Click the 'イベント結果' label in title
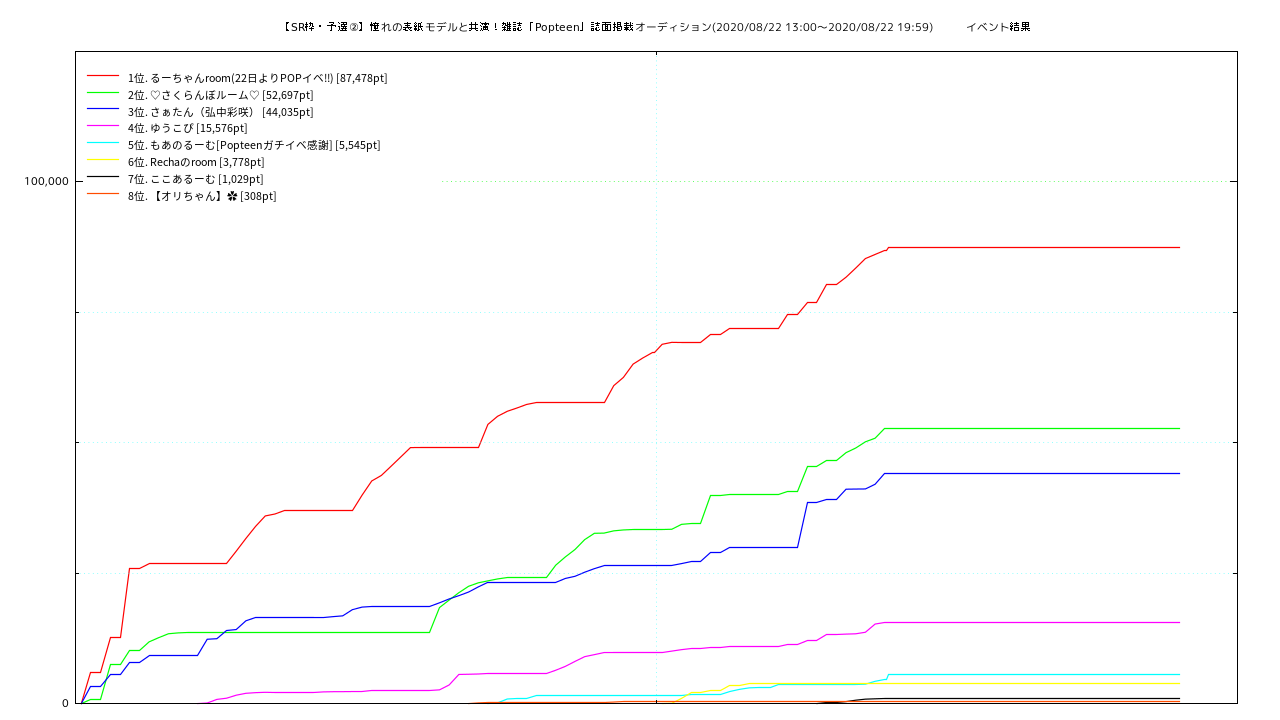This screenshot has width=1280, height=720. coord(998,27)
